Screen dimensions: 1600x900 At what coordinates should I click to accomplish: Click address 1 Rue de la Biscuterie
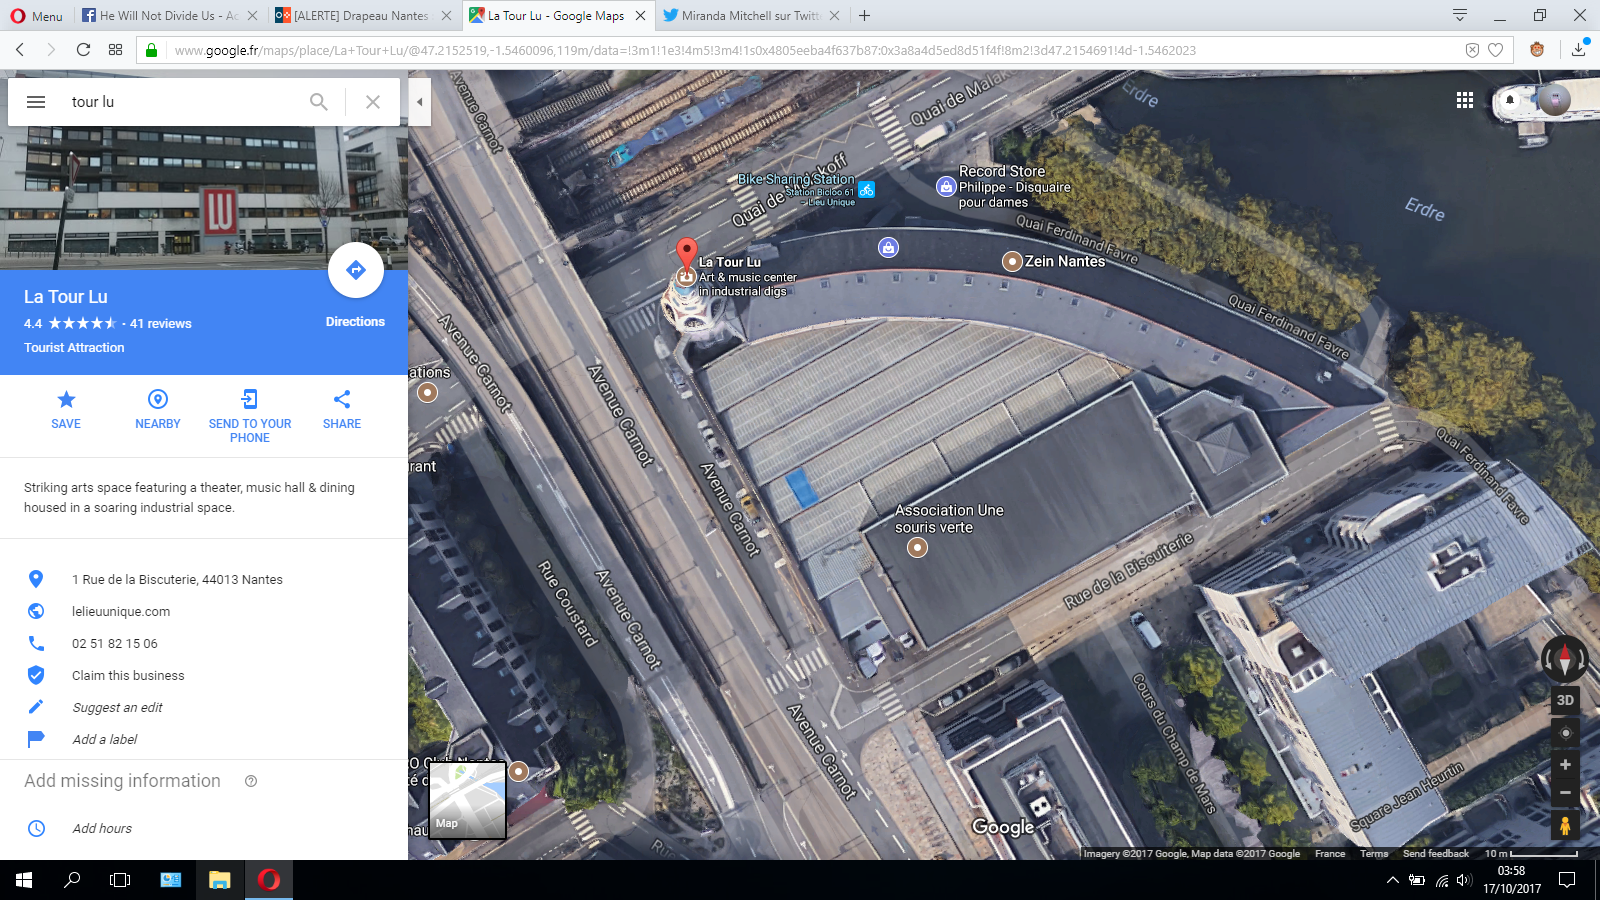(177, 580)
